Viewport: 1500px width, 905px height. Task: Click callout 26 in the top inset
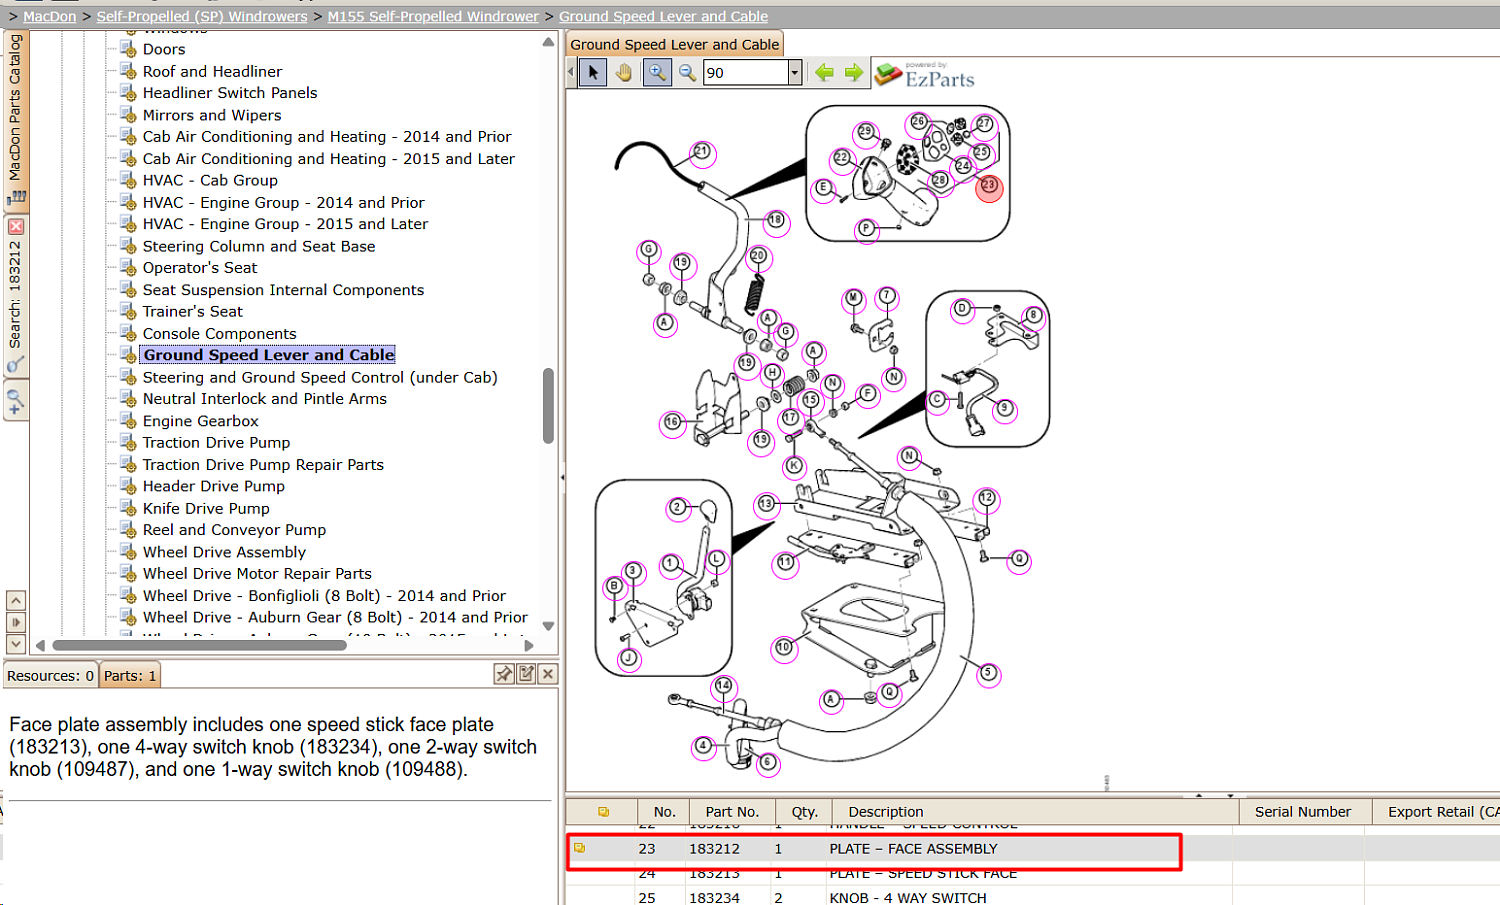[918, 122]
